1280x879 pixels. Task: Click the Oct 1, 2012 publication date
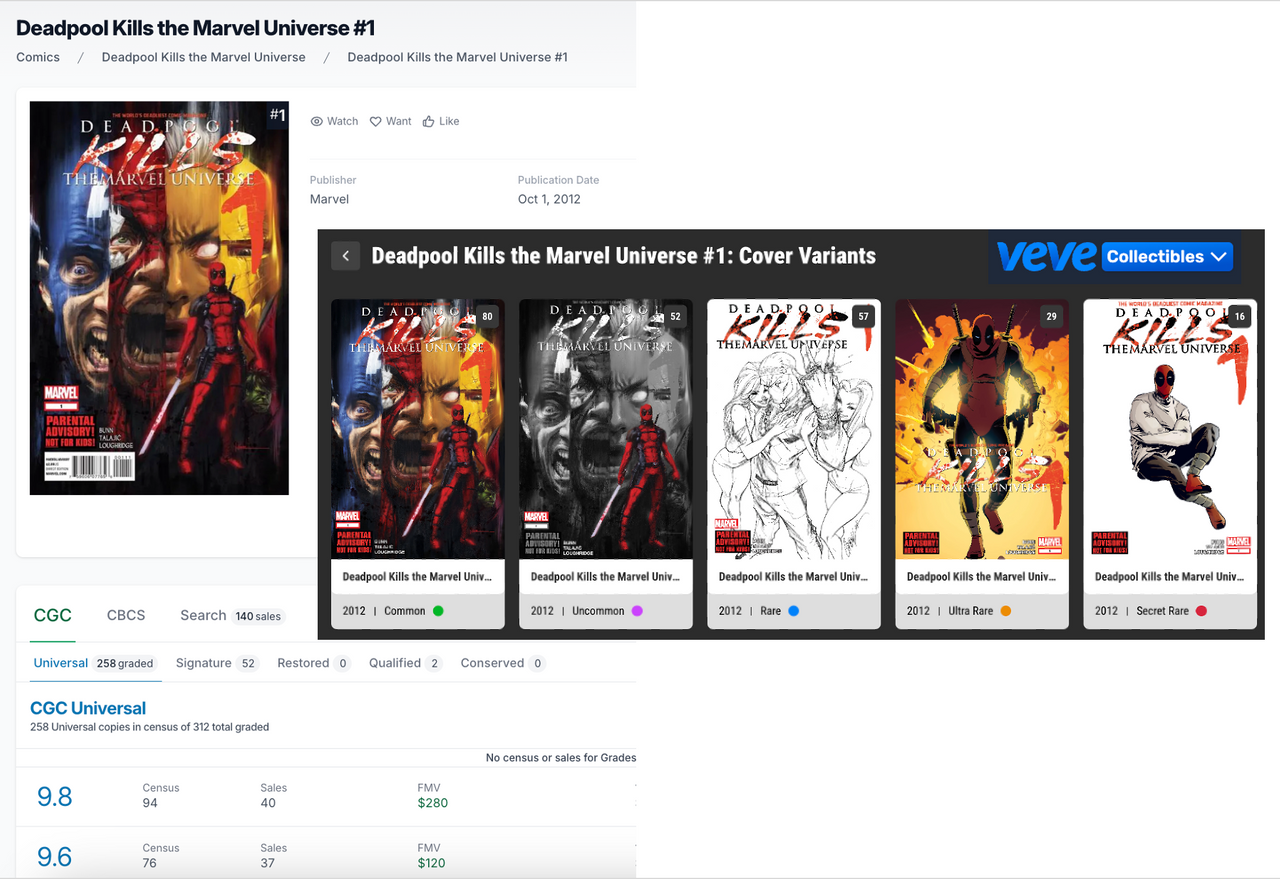(x=549, y=199)
